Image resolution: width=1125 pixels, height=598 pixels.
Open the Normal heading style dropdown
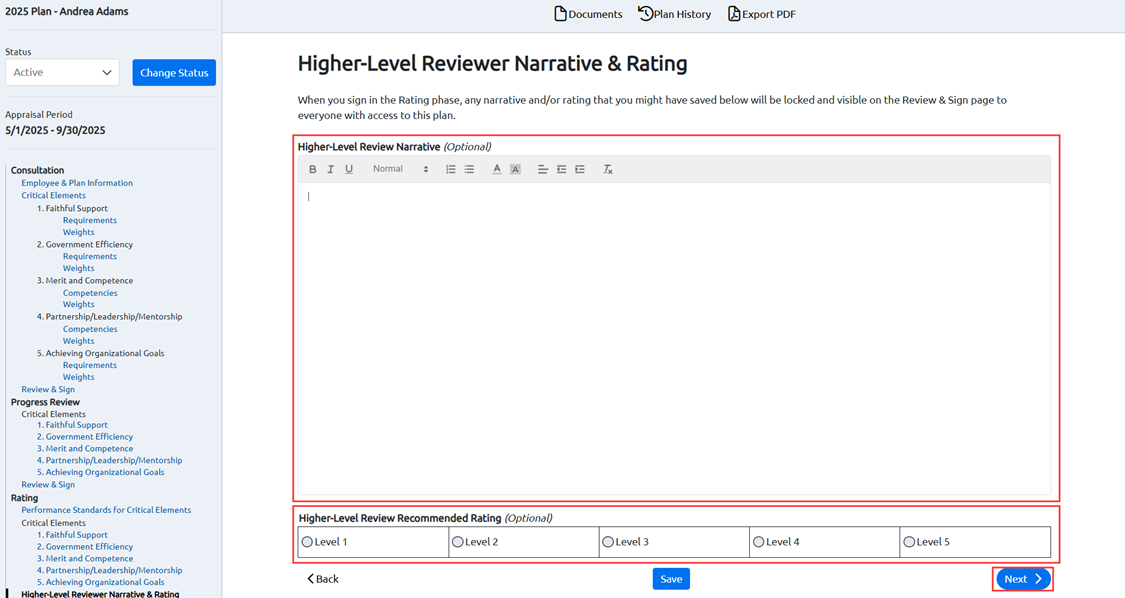(x=400, y=169)
